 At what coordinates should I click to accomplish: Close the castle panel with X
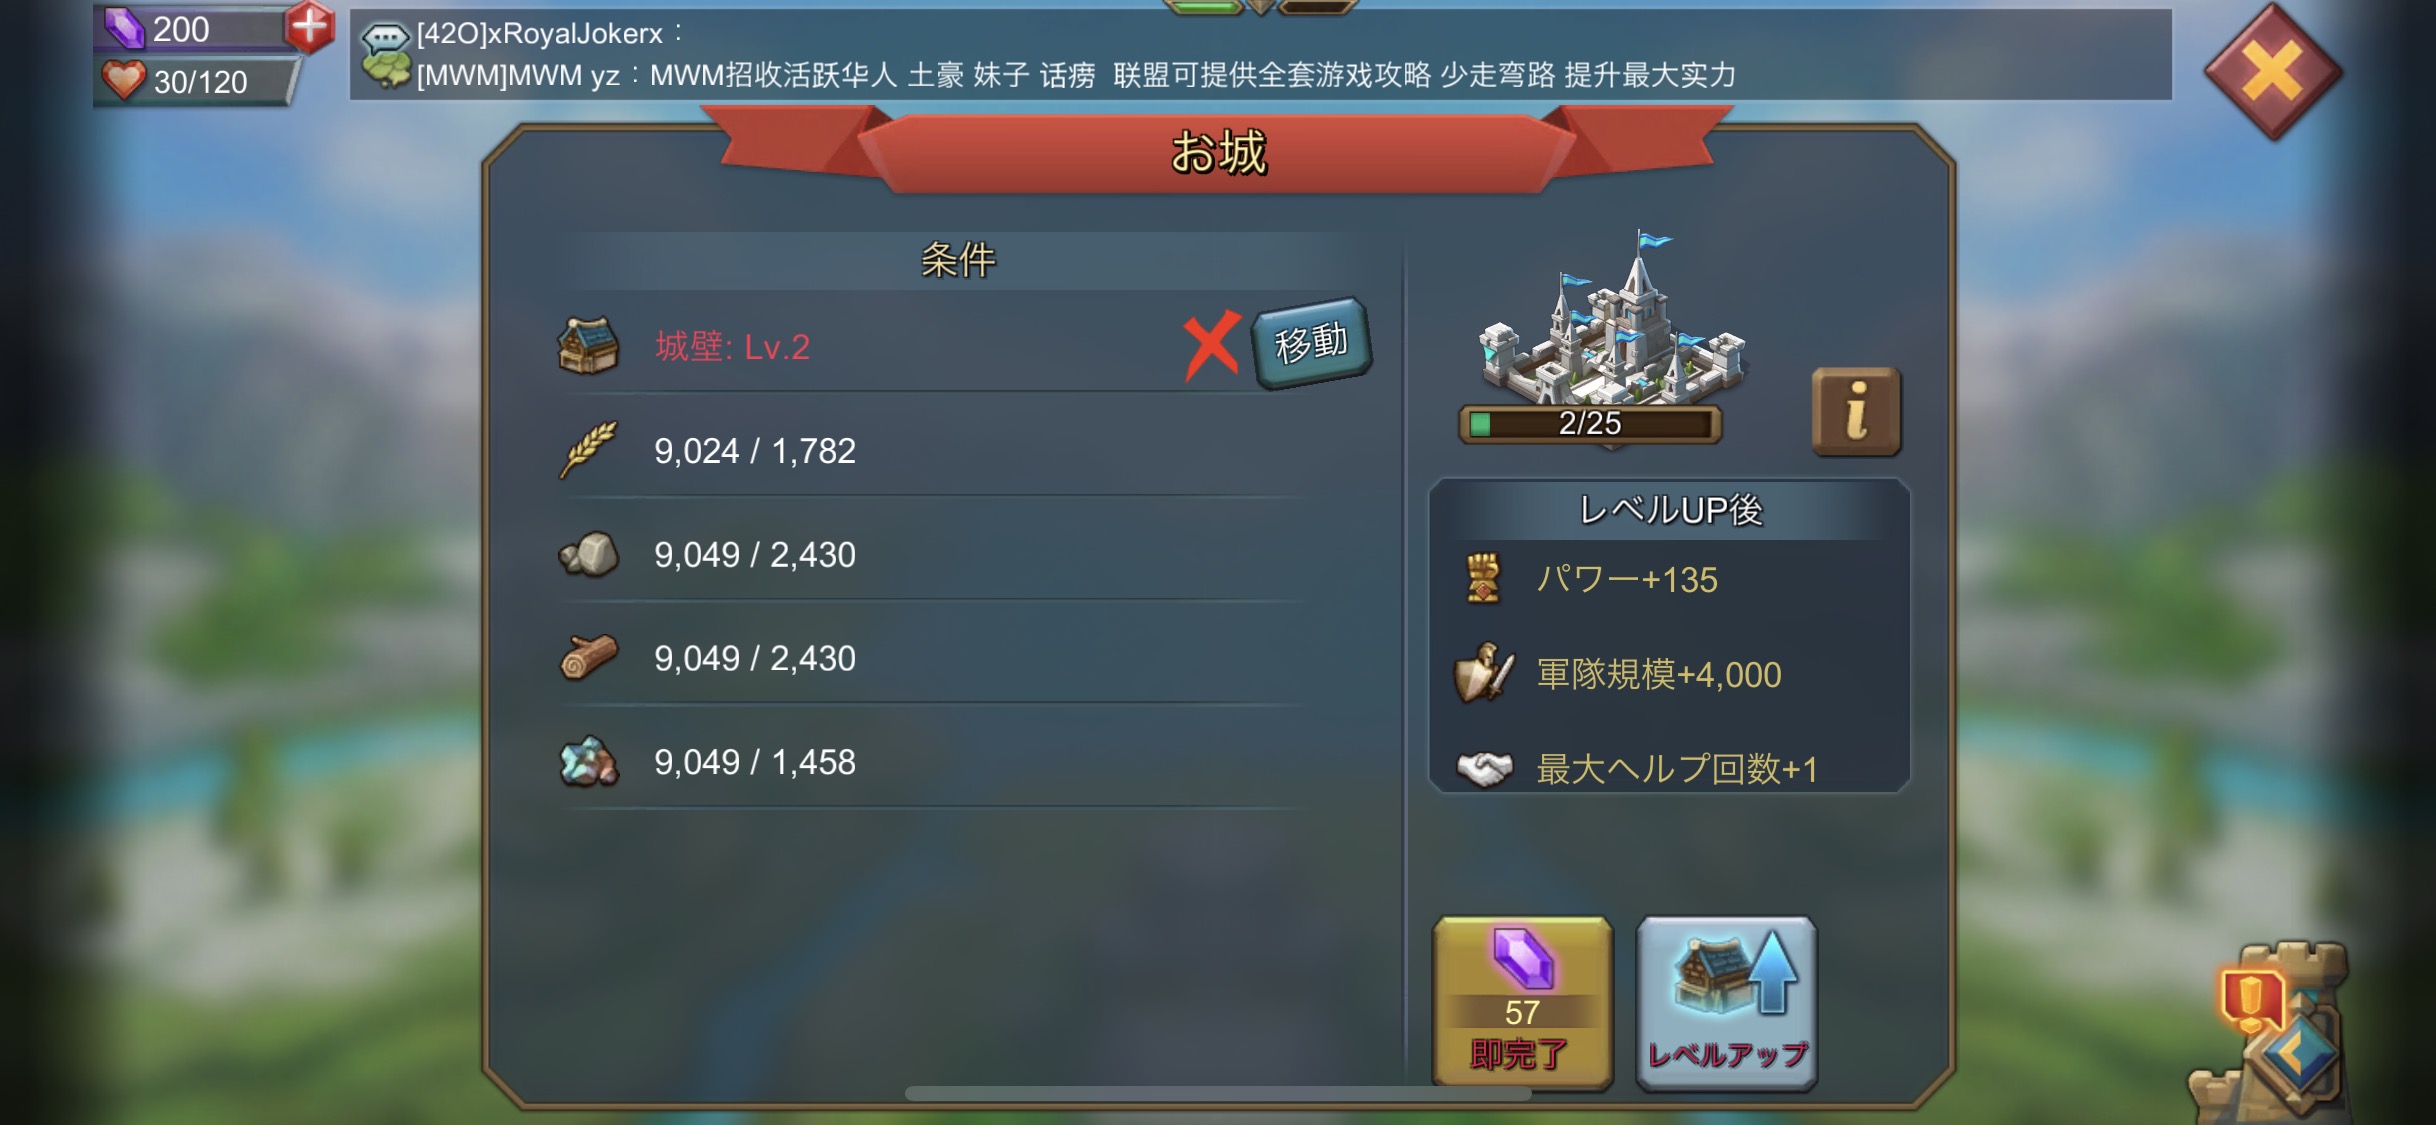2273,71
